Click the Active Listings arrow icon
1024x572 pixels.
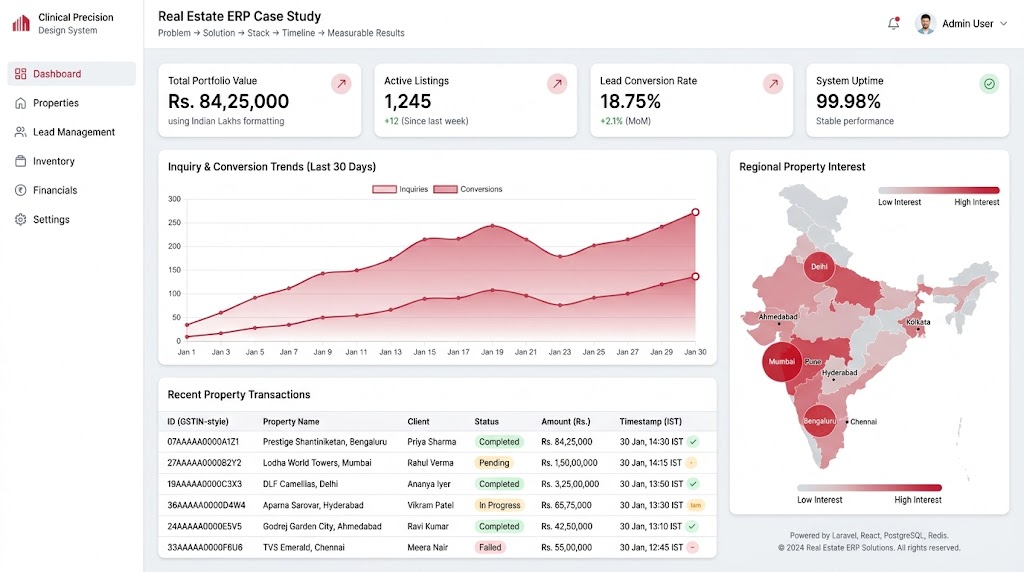click(x=557, y=84)
